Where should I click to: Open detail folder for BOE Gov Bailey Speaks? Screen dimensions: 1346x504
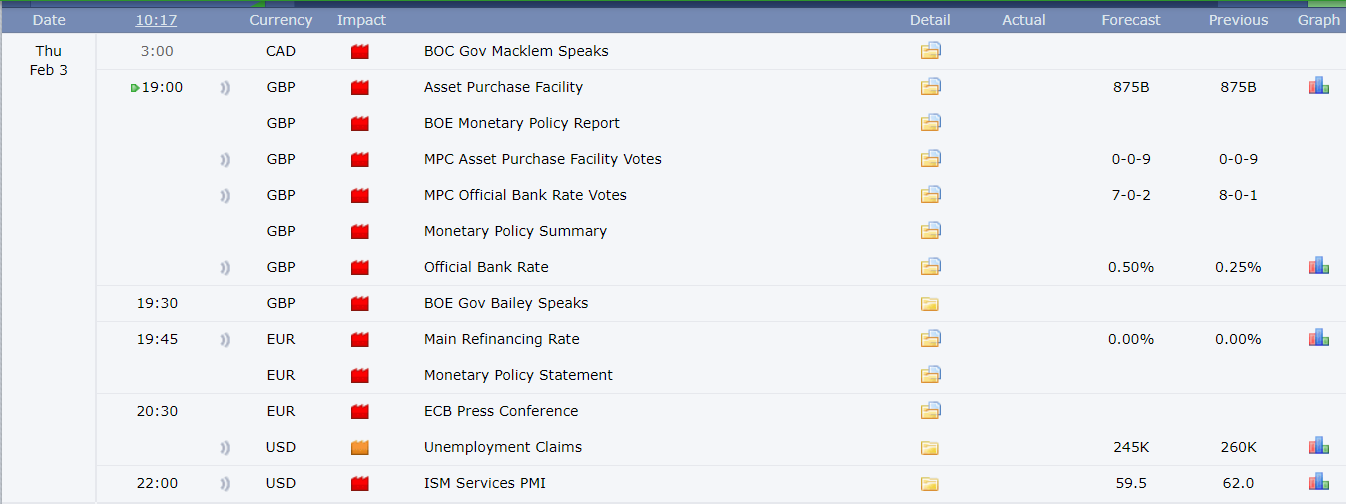coord(930,303)
